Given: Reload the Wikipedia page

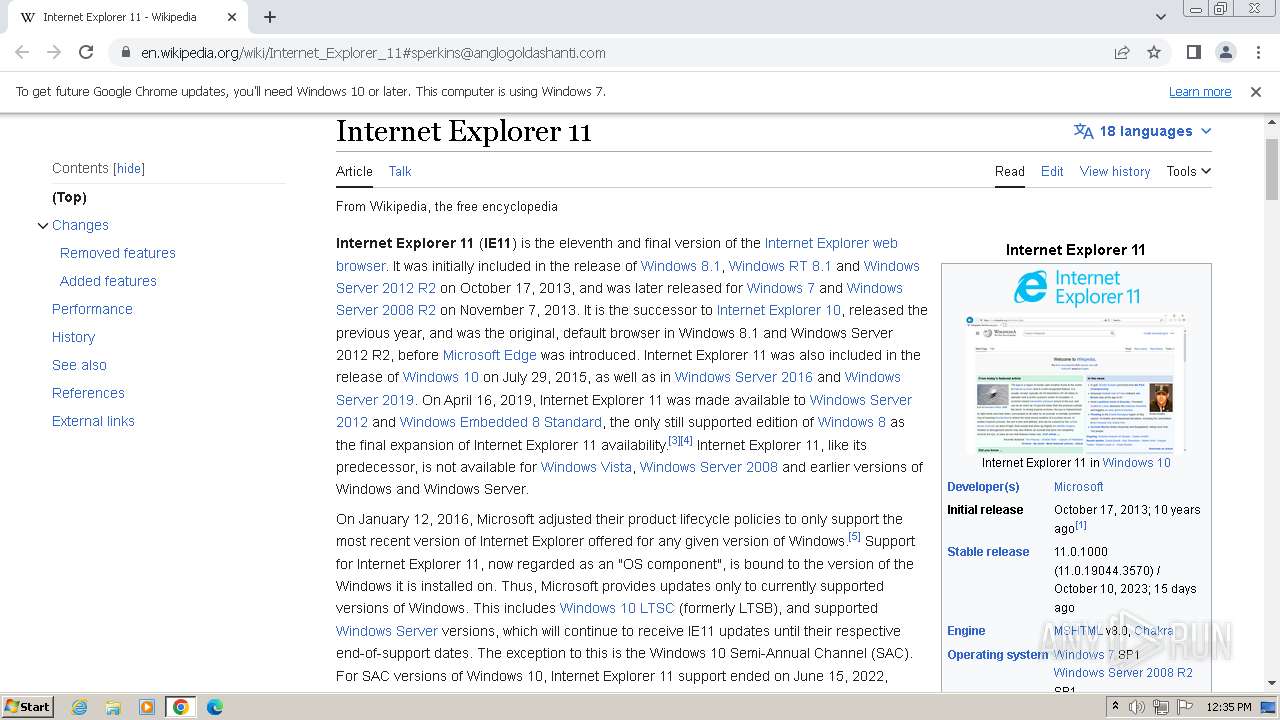Looking at the screenshot, I should [x=86, y=53].
